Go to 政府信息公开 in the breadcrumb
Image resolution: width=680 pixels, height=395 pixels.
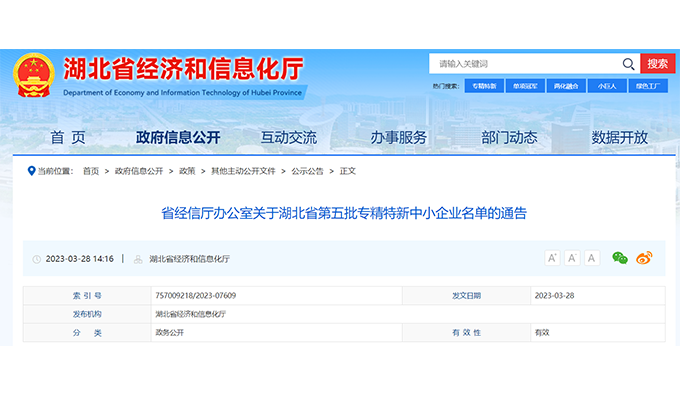(139, 171)
